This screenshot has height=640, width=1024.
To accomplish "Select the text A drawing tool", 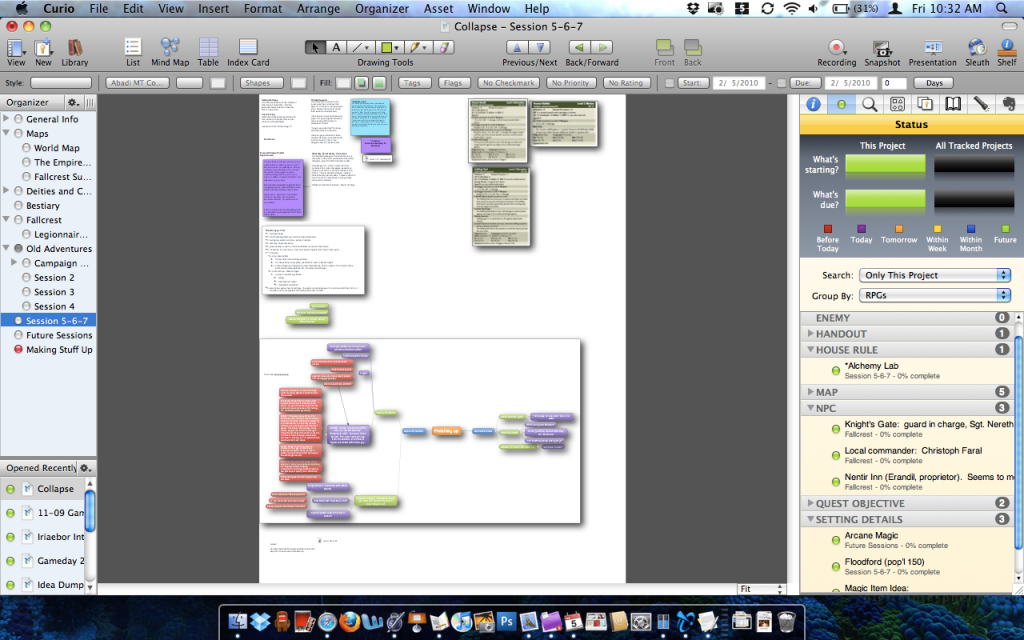I will point(336,48).
